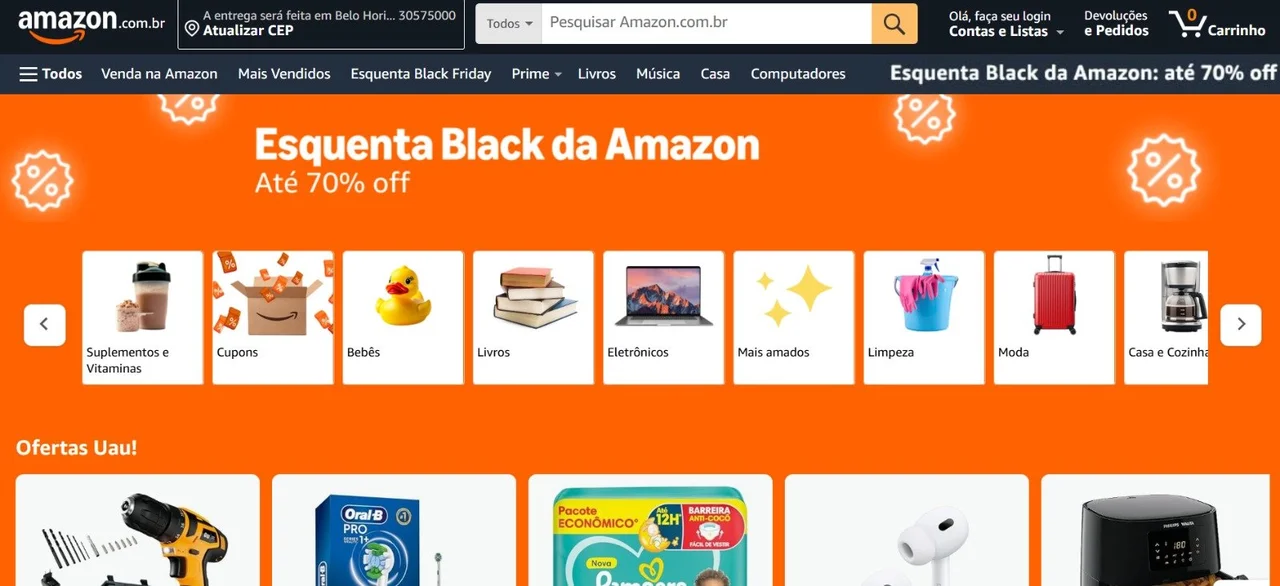1280x586 pixels.
Task: Open the AirPods offer in Ofertas Uau
Action: pyautogui.click(x=907, y=530)
